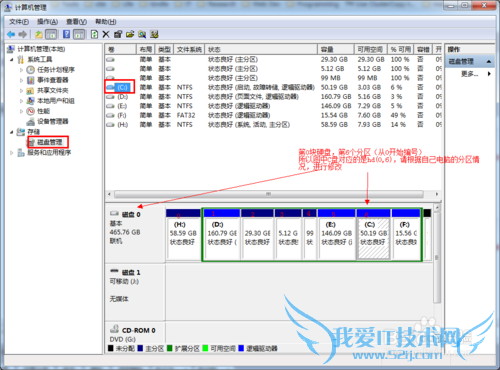Open Help via the blue question mark icon
Viewport: 500px width, 370px height.
(66, 34)
